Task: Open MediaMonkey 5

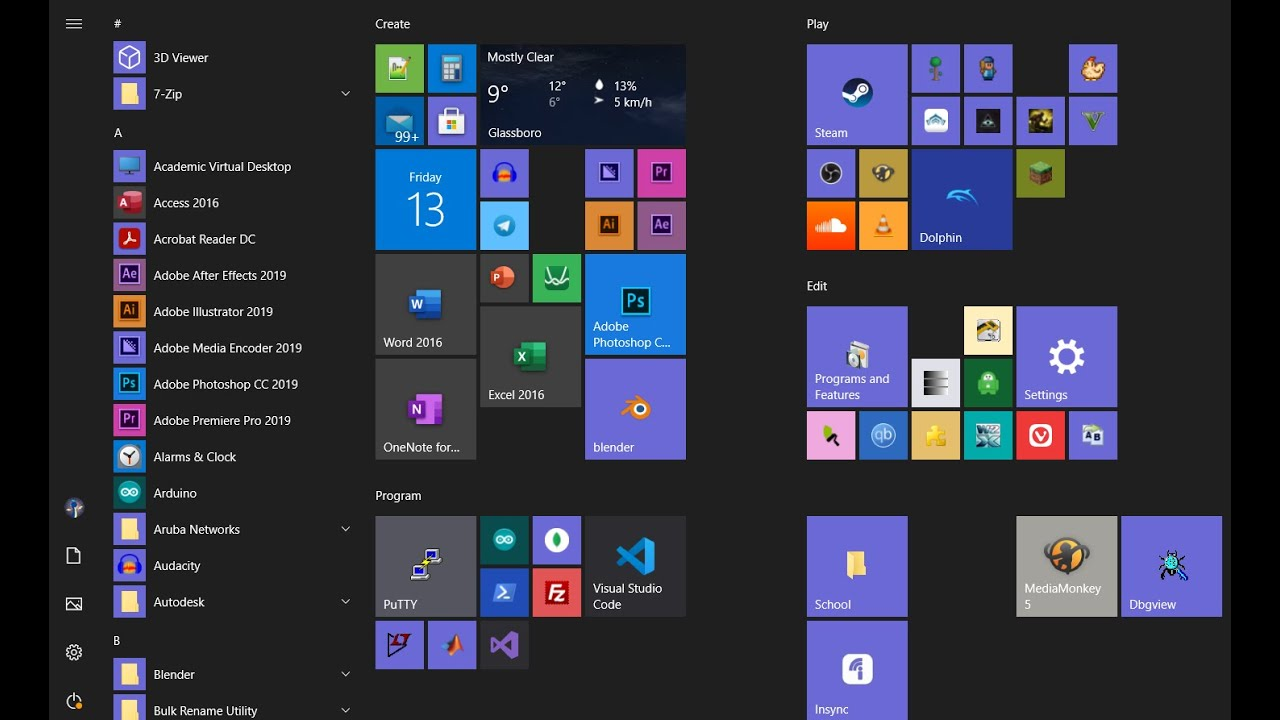Action: click(1066, 565)
